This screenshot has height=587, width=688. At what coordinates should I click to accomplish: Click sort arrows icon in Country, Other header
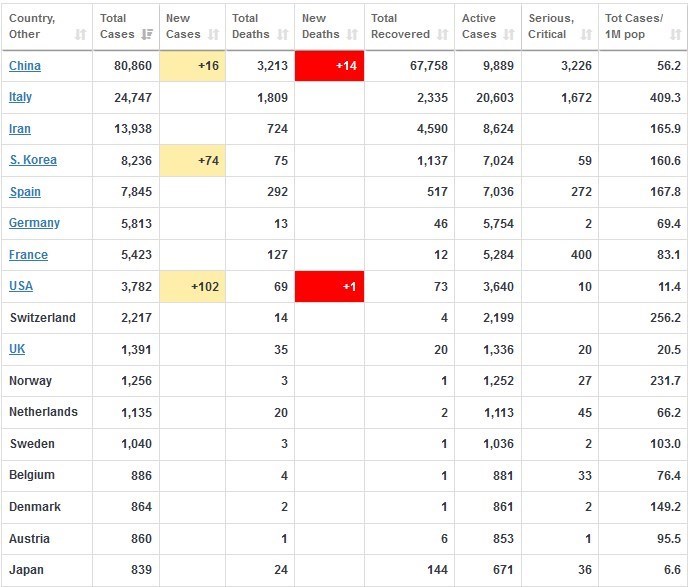click(80, 35)
